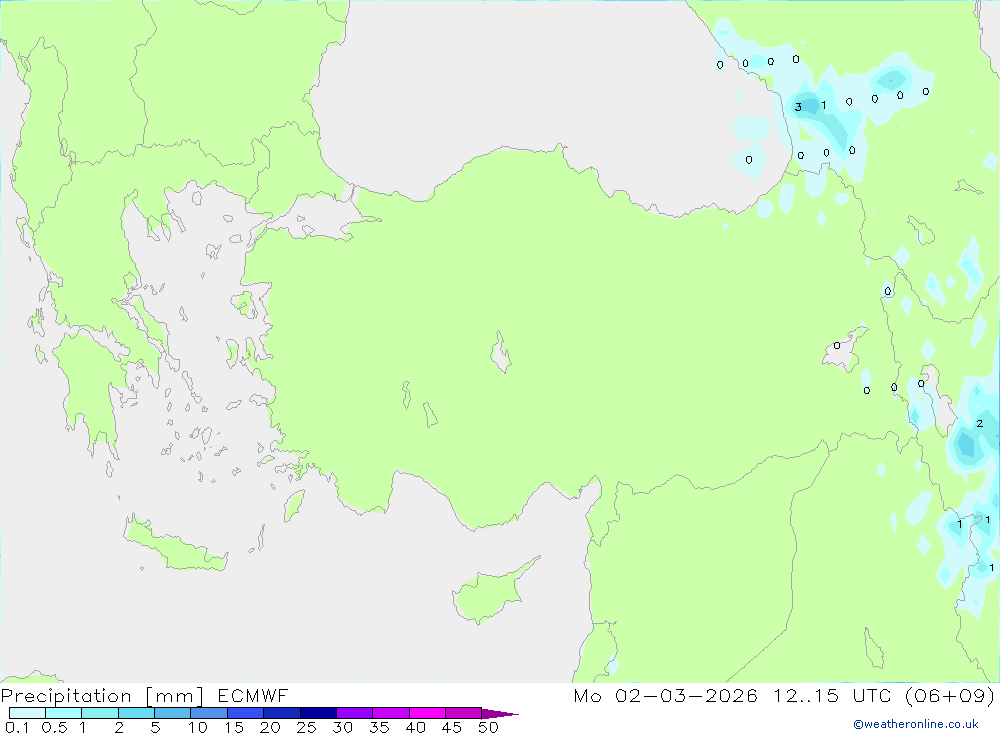This screenshot has height=733, width=1000.
Task: Click the date 'Mo 02-03-2026' text
Action: 666,695
